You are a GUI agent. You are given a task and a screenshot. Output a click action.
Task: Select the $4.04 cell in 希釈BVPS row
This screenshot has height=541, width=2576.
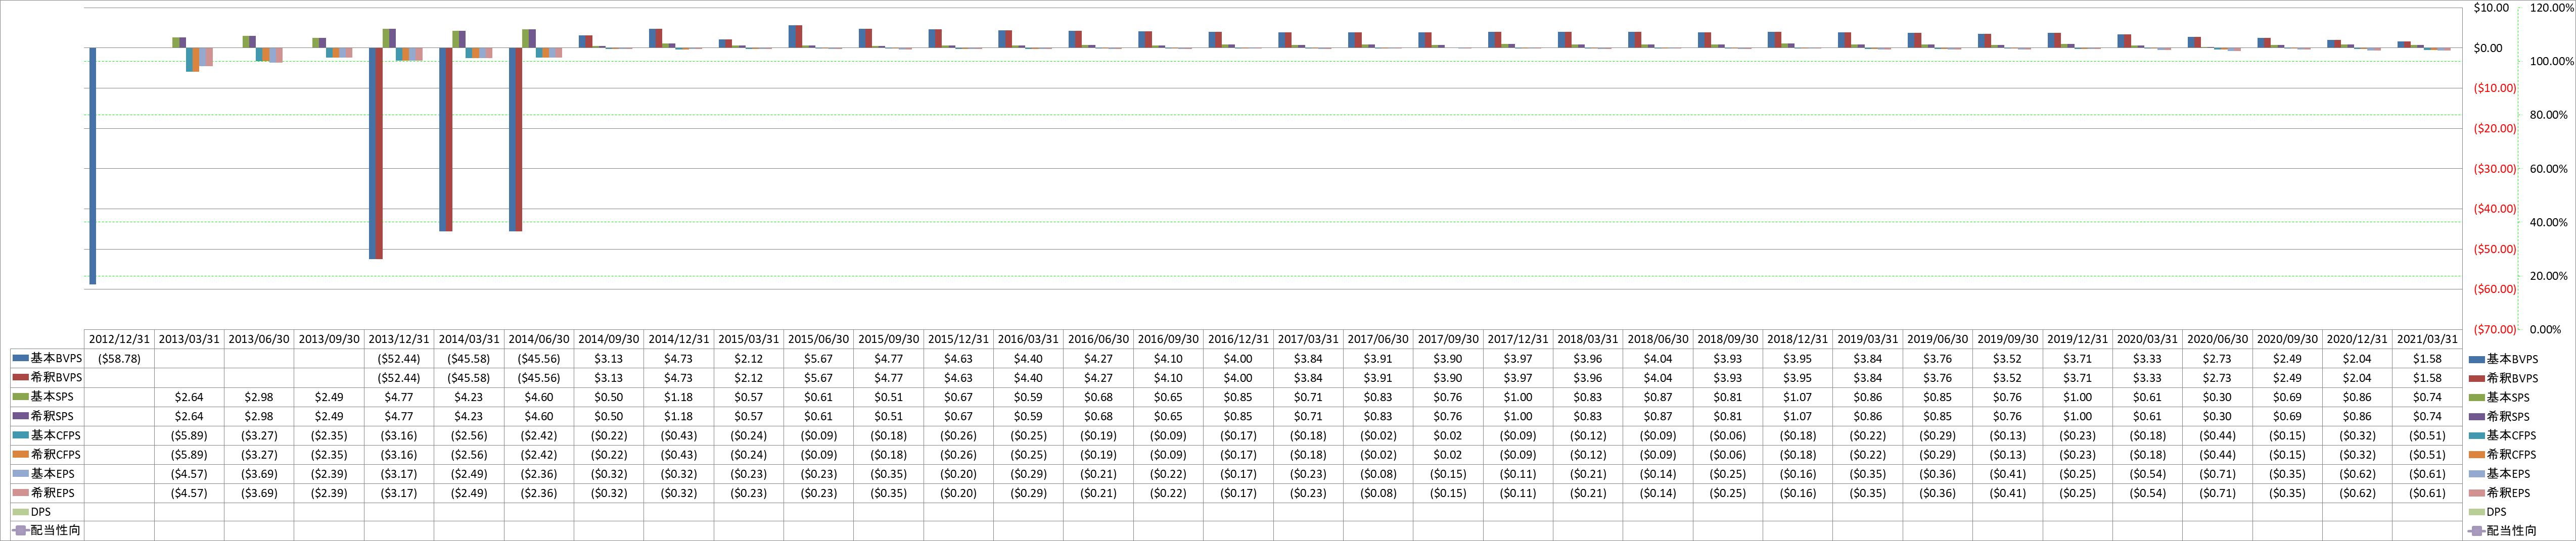(1658, 378)
